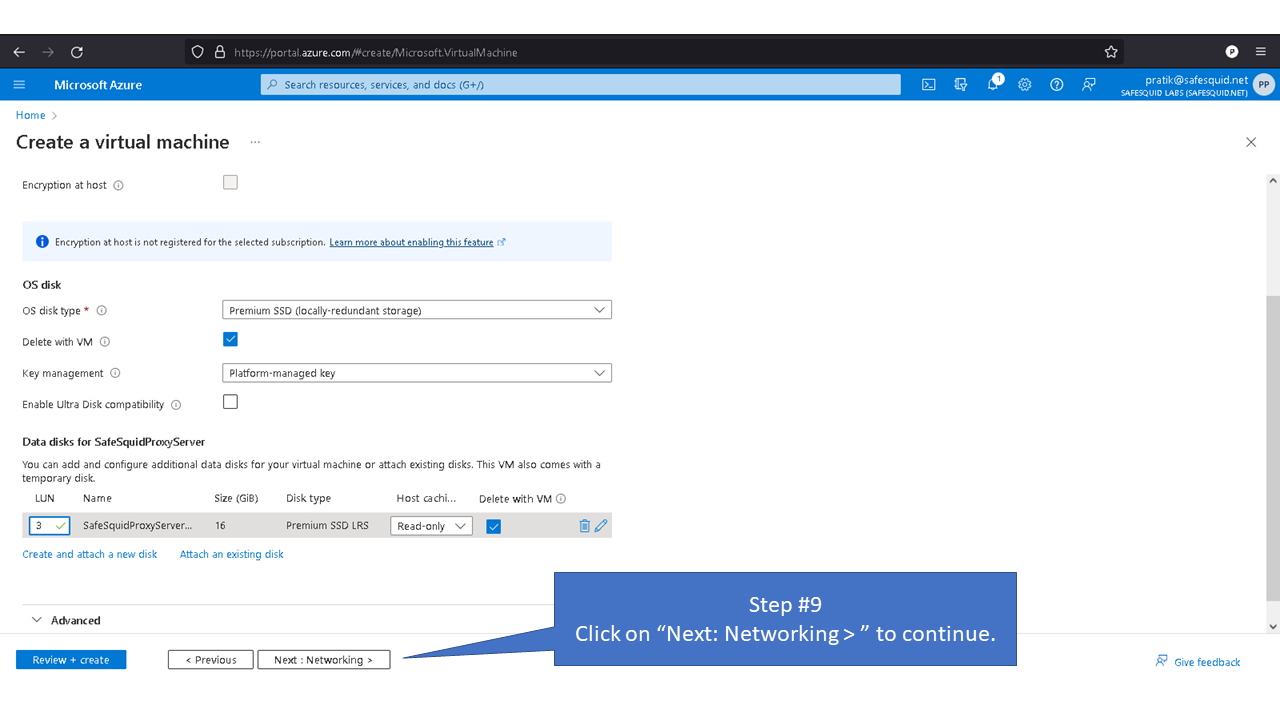This screenshot has height=720, width=1280.
Task: Show info for Delete with VM column
Action: (x=561, y=499)
